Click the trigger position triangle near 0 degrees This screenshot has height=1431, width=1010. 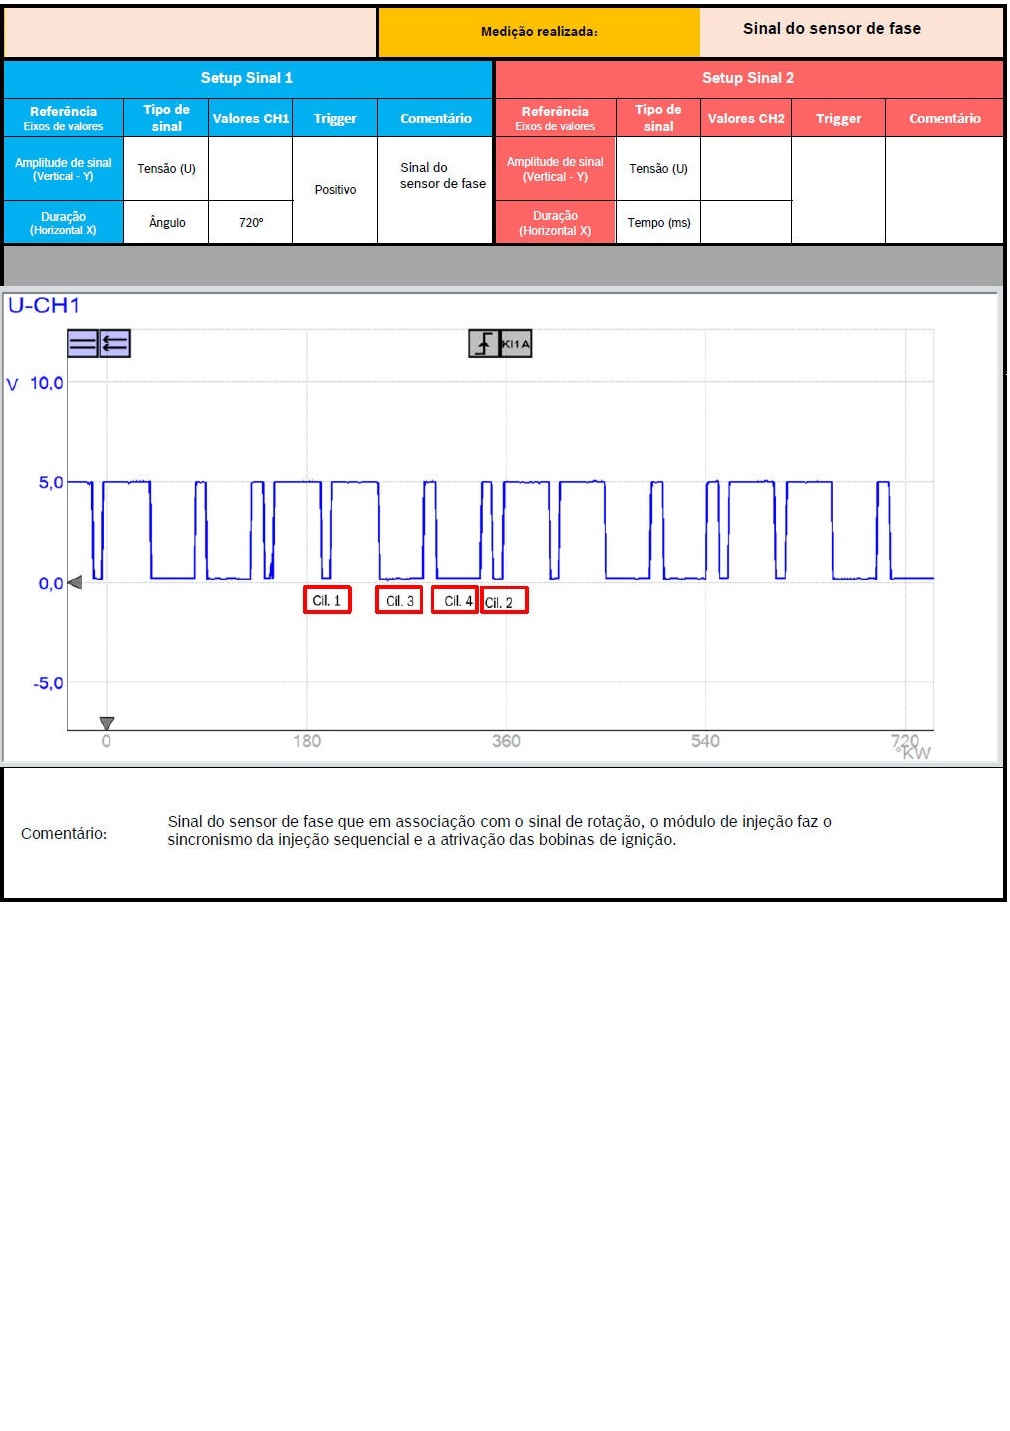point(107,723)
